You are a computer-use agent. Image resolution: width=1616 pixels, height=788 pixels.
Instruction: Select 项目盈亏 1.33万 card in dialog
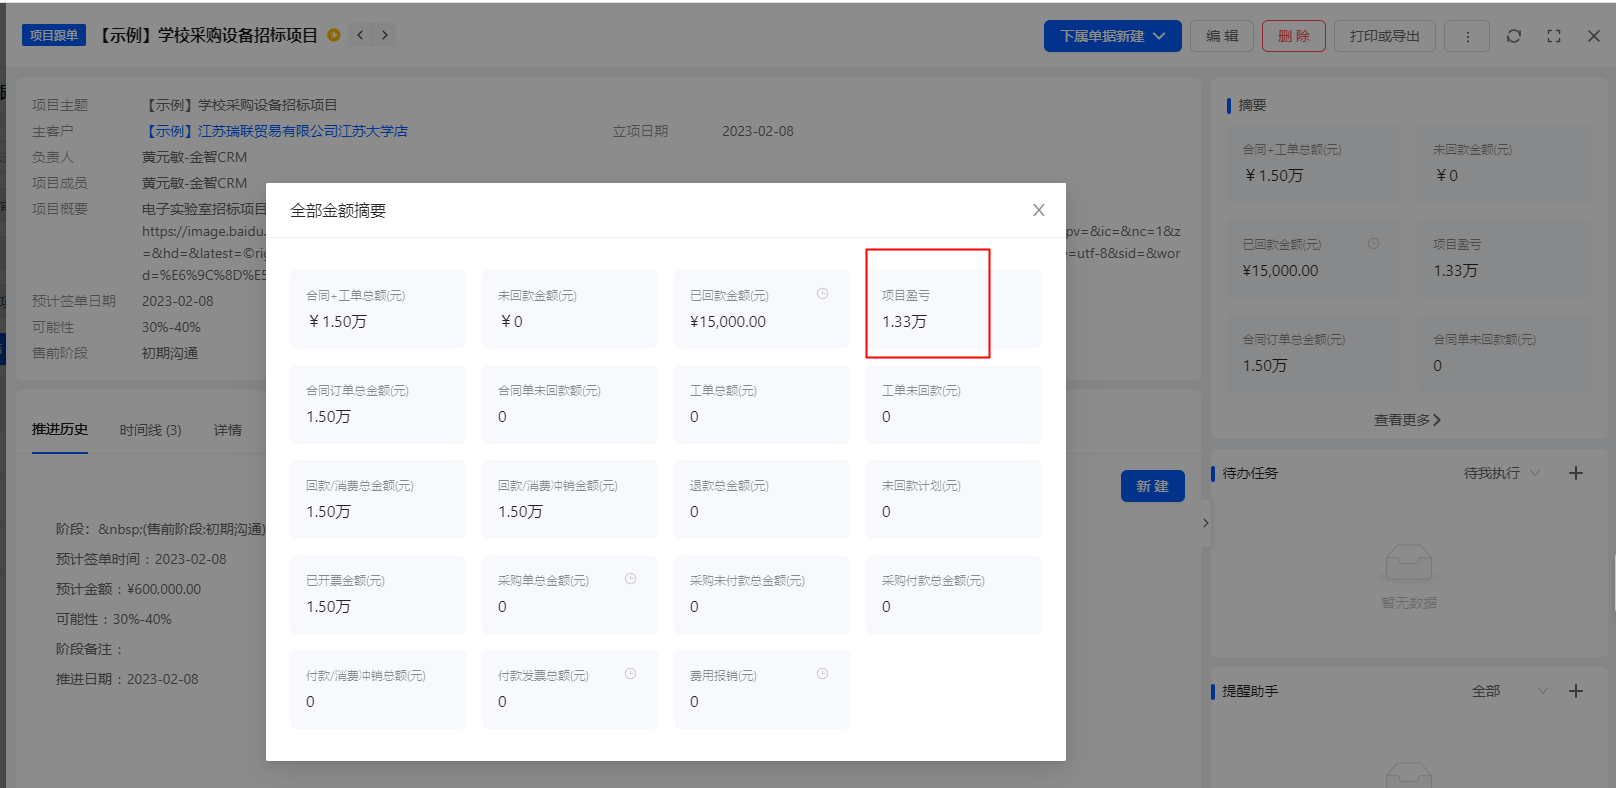(x=954, y=309)
